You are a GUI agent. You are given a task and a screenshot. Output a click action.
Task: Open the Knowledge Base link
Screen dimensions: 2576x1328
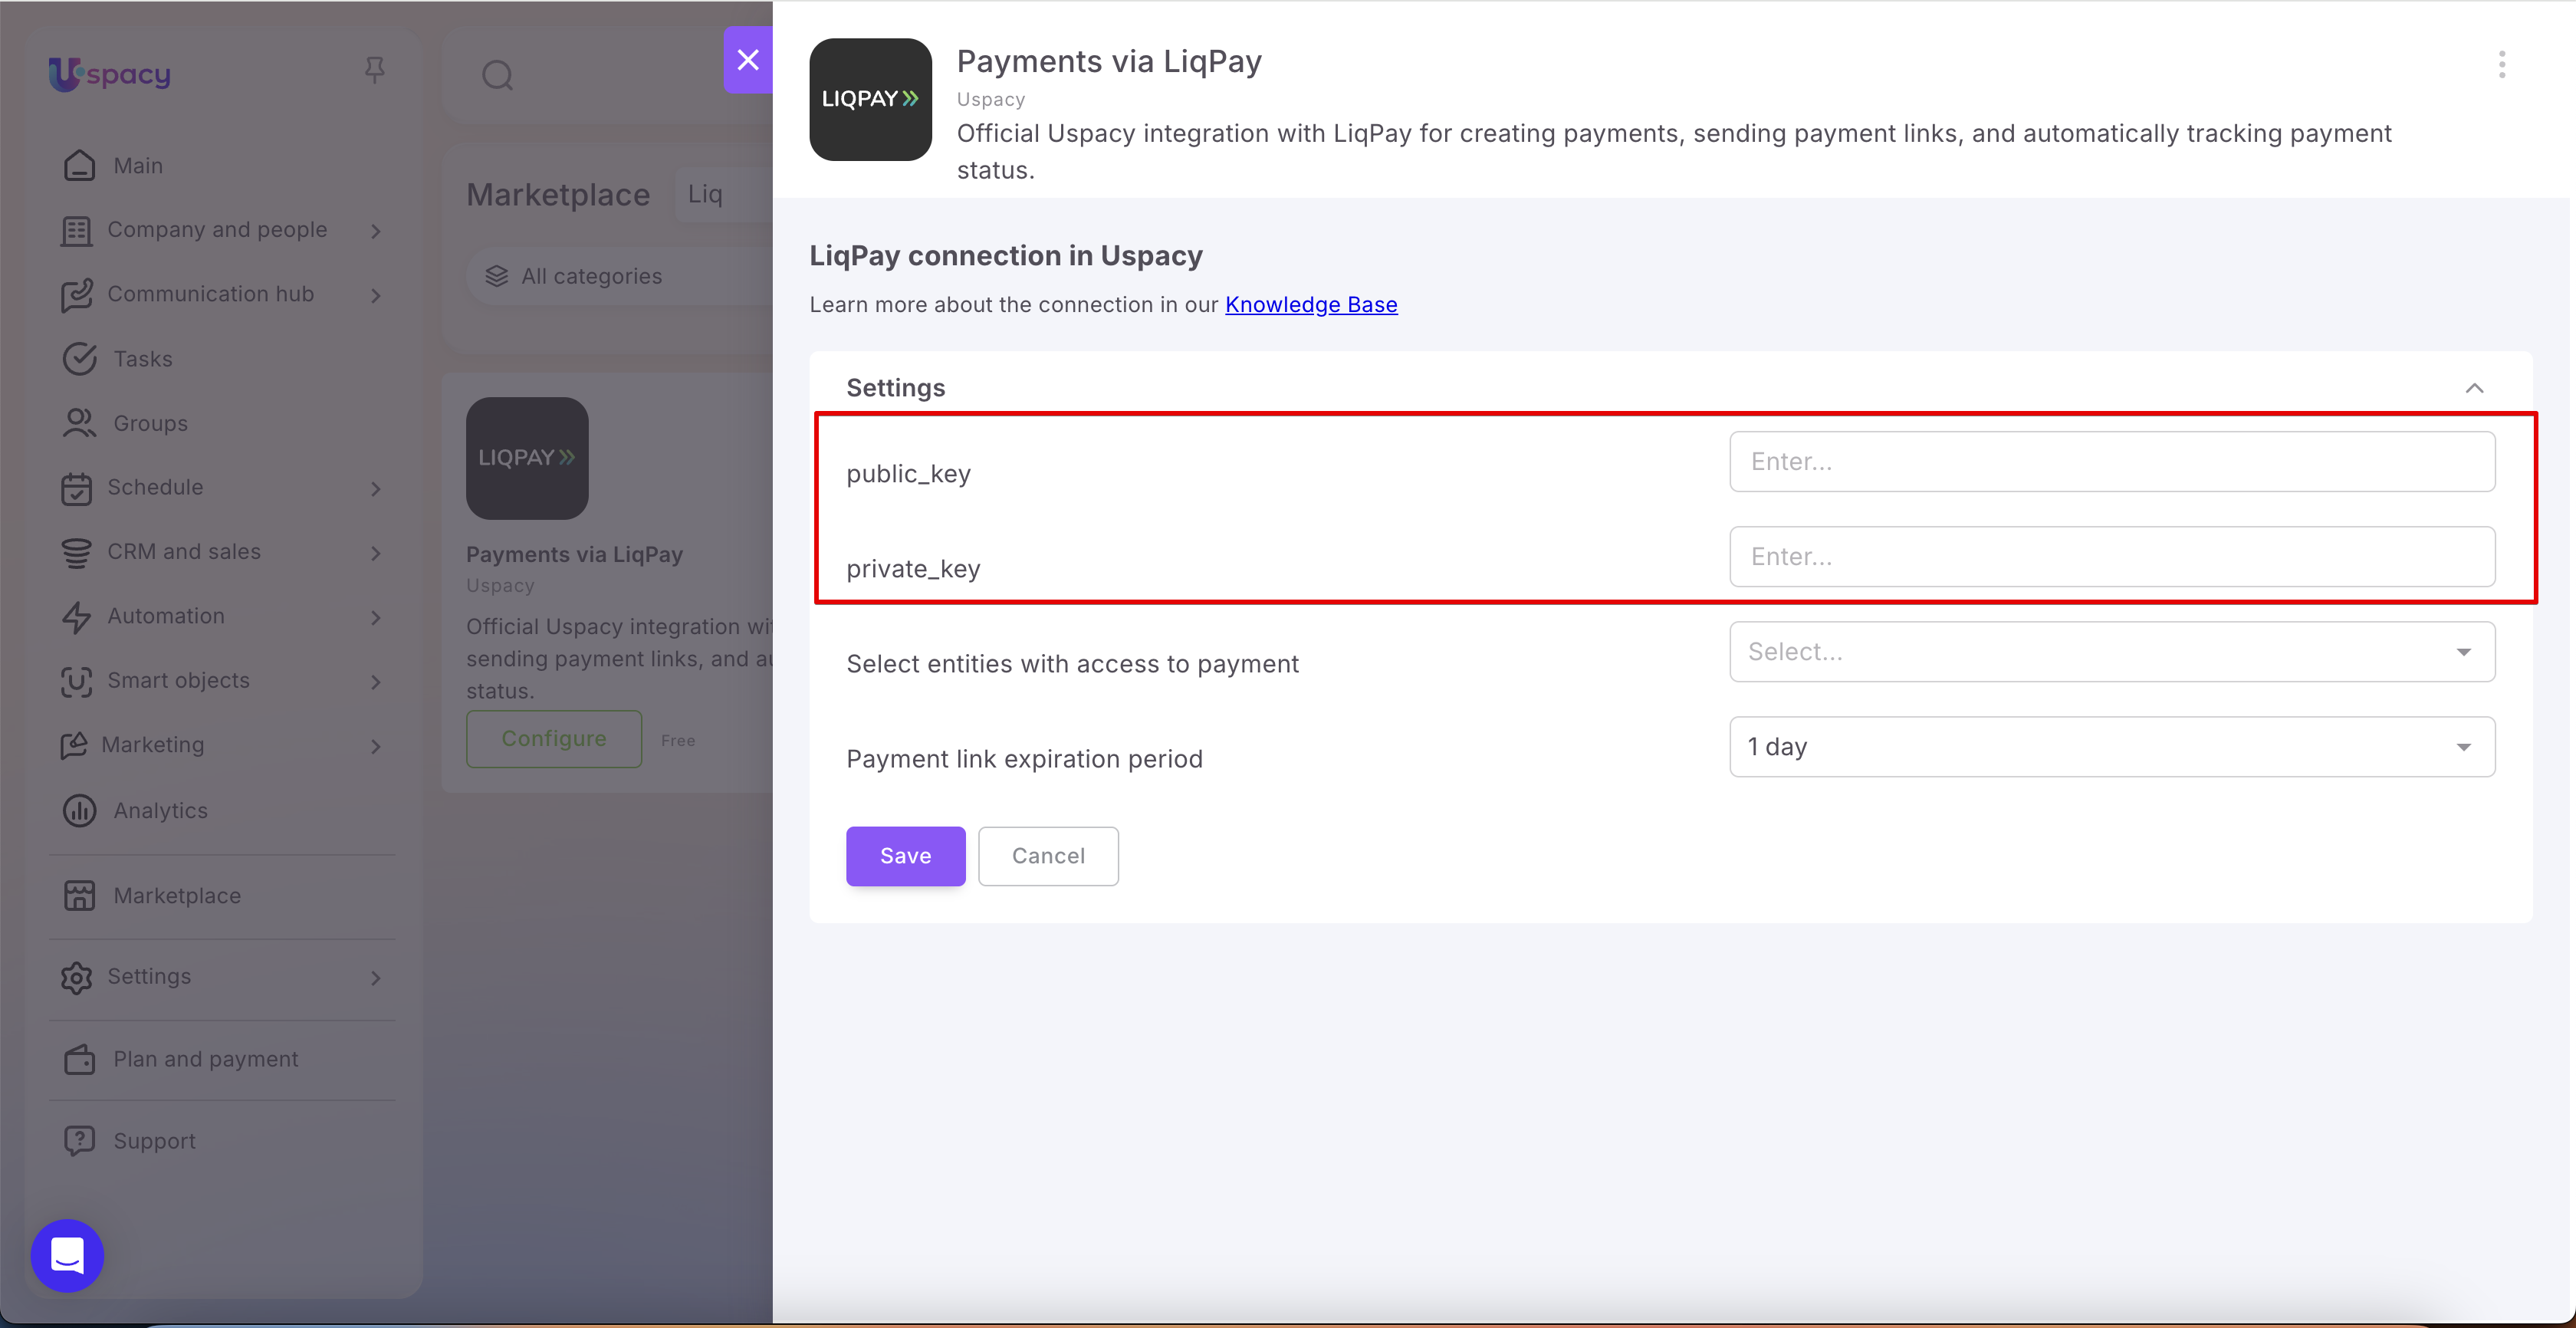(x=1311, y=304)
